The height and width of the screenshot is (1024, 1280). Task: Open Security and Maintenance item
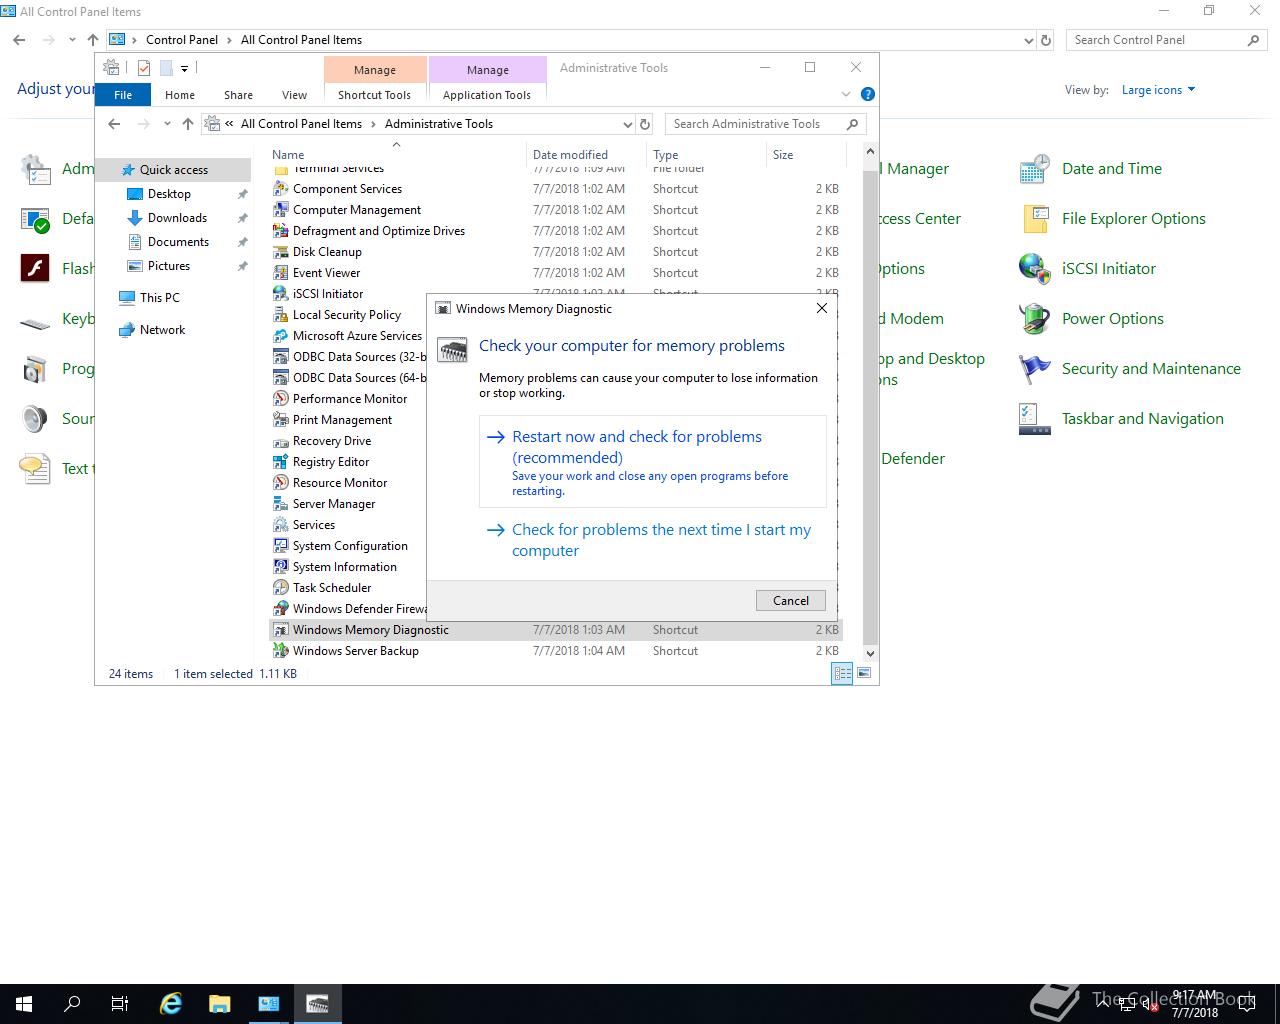tap(1130, 369)
